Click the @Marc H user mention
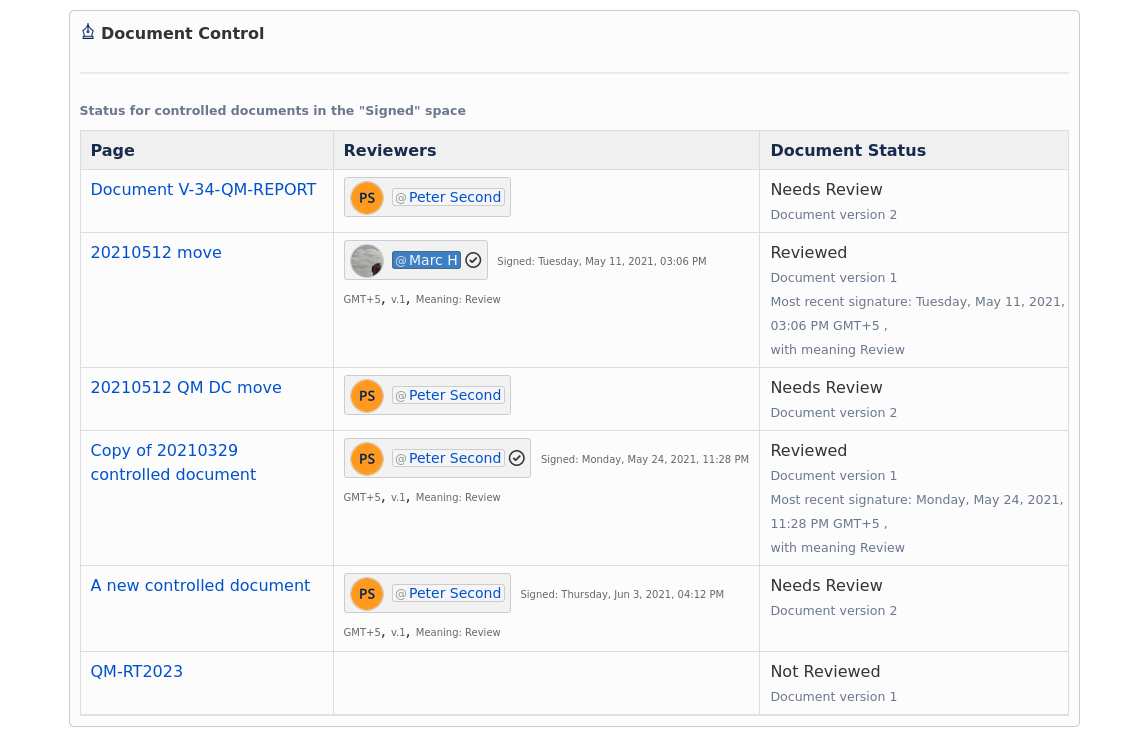Viewport: 1145px width, 753px height. coord(426,260)
